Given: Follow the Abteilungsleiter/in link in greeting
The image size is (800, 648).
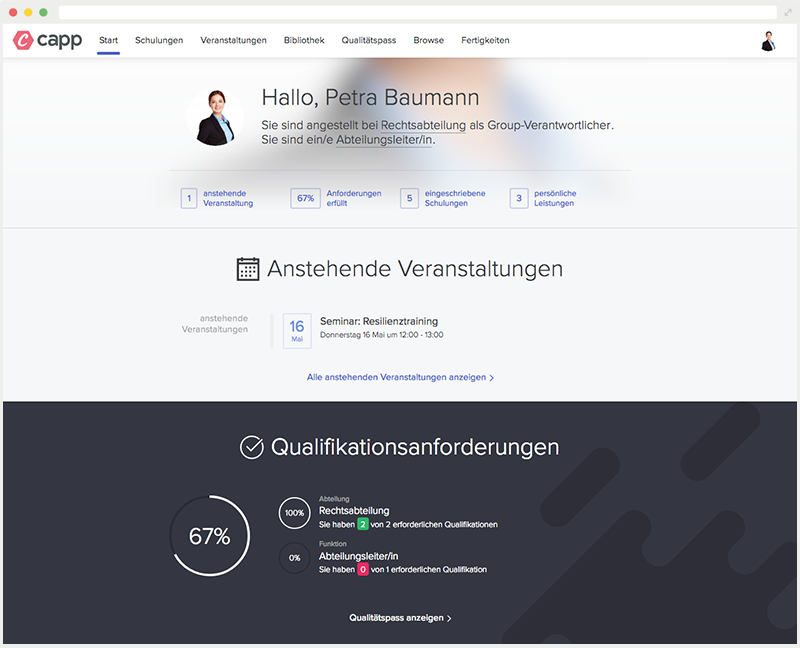Looking at the screenshot, I should tap(384, 140).
